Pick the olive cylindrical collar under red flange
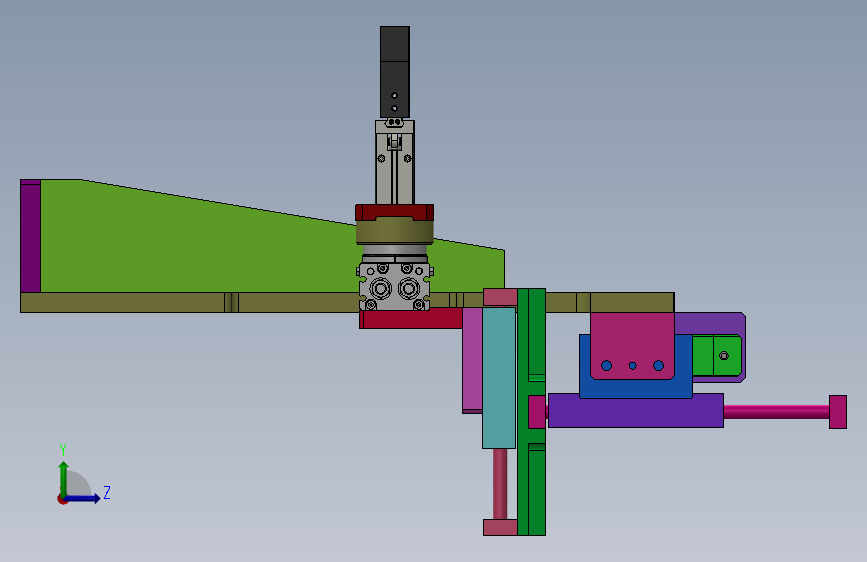The image size is (867, 562). point(394,232)
